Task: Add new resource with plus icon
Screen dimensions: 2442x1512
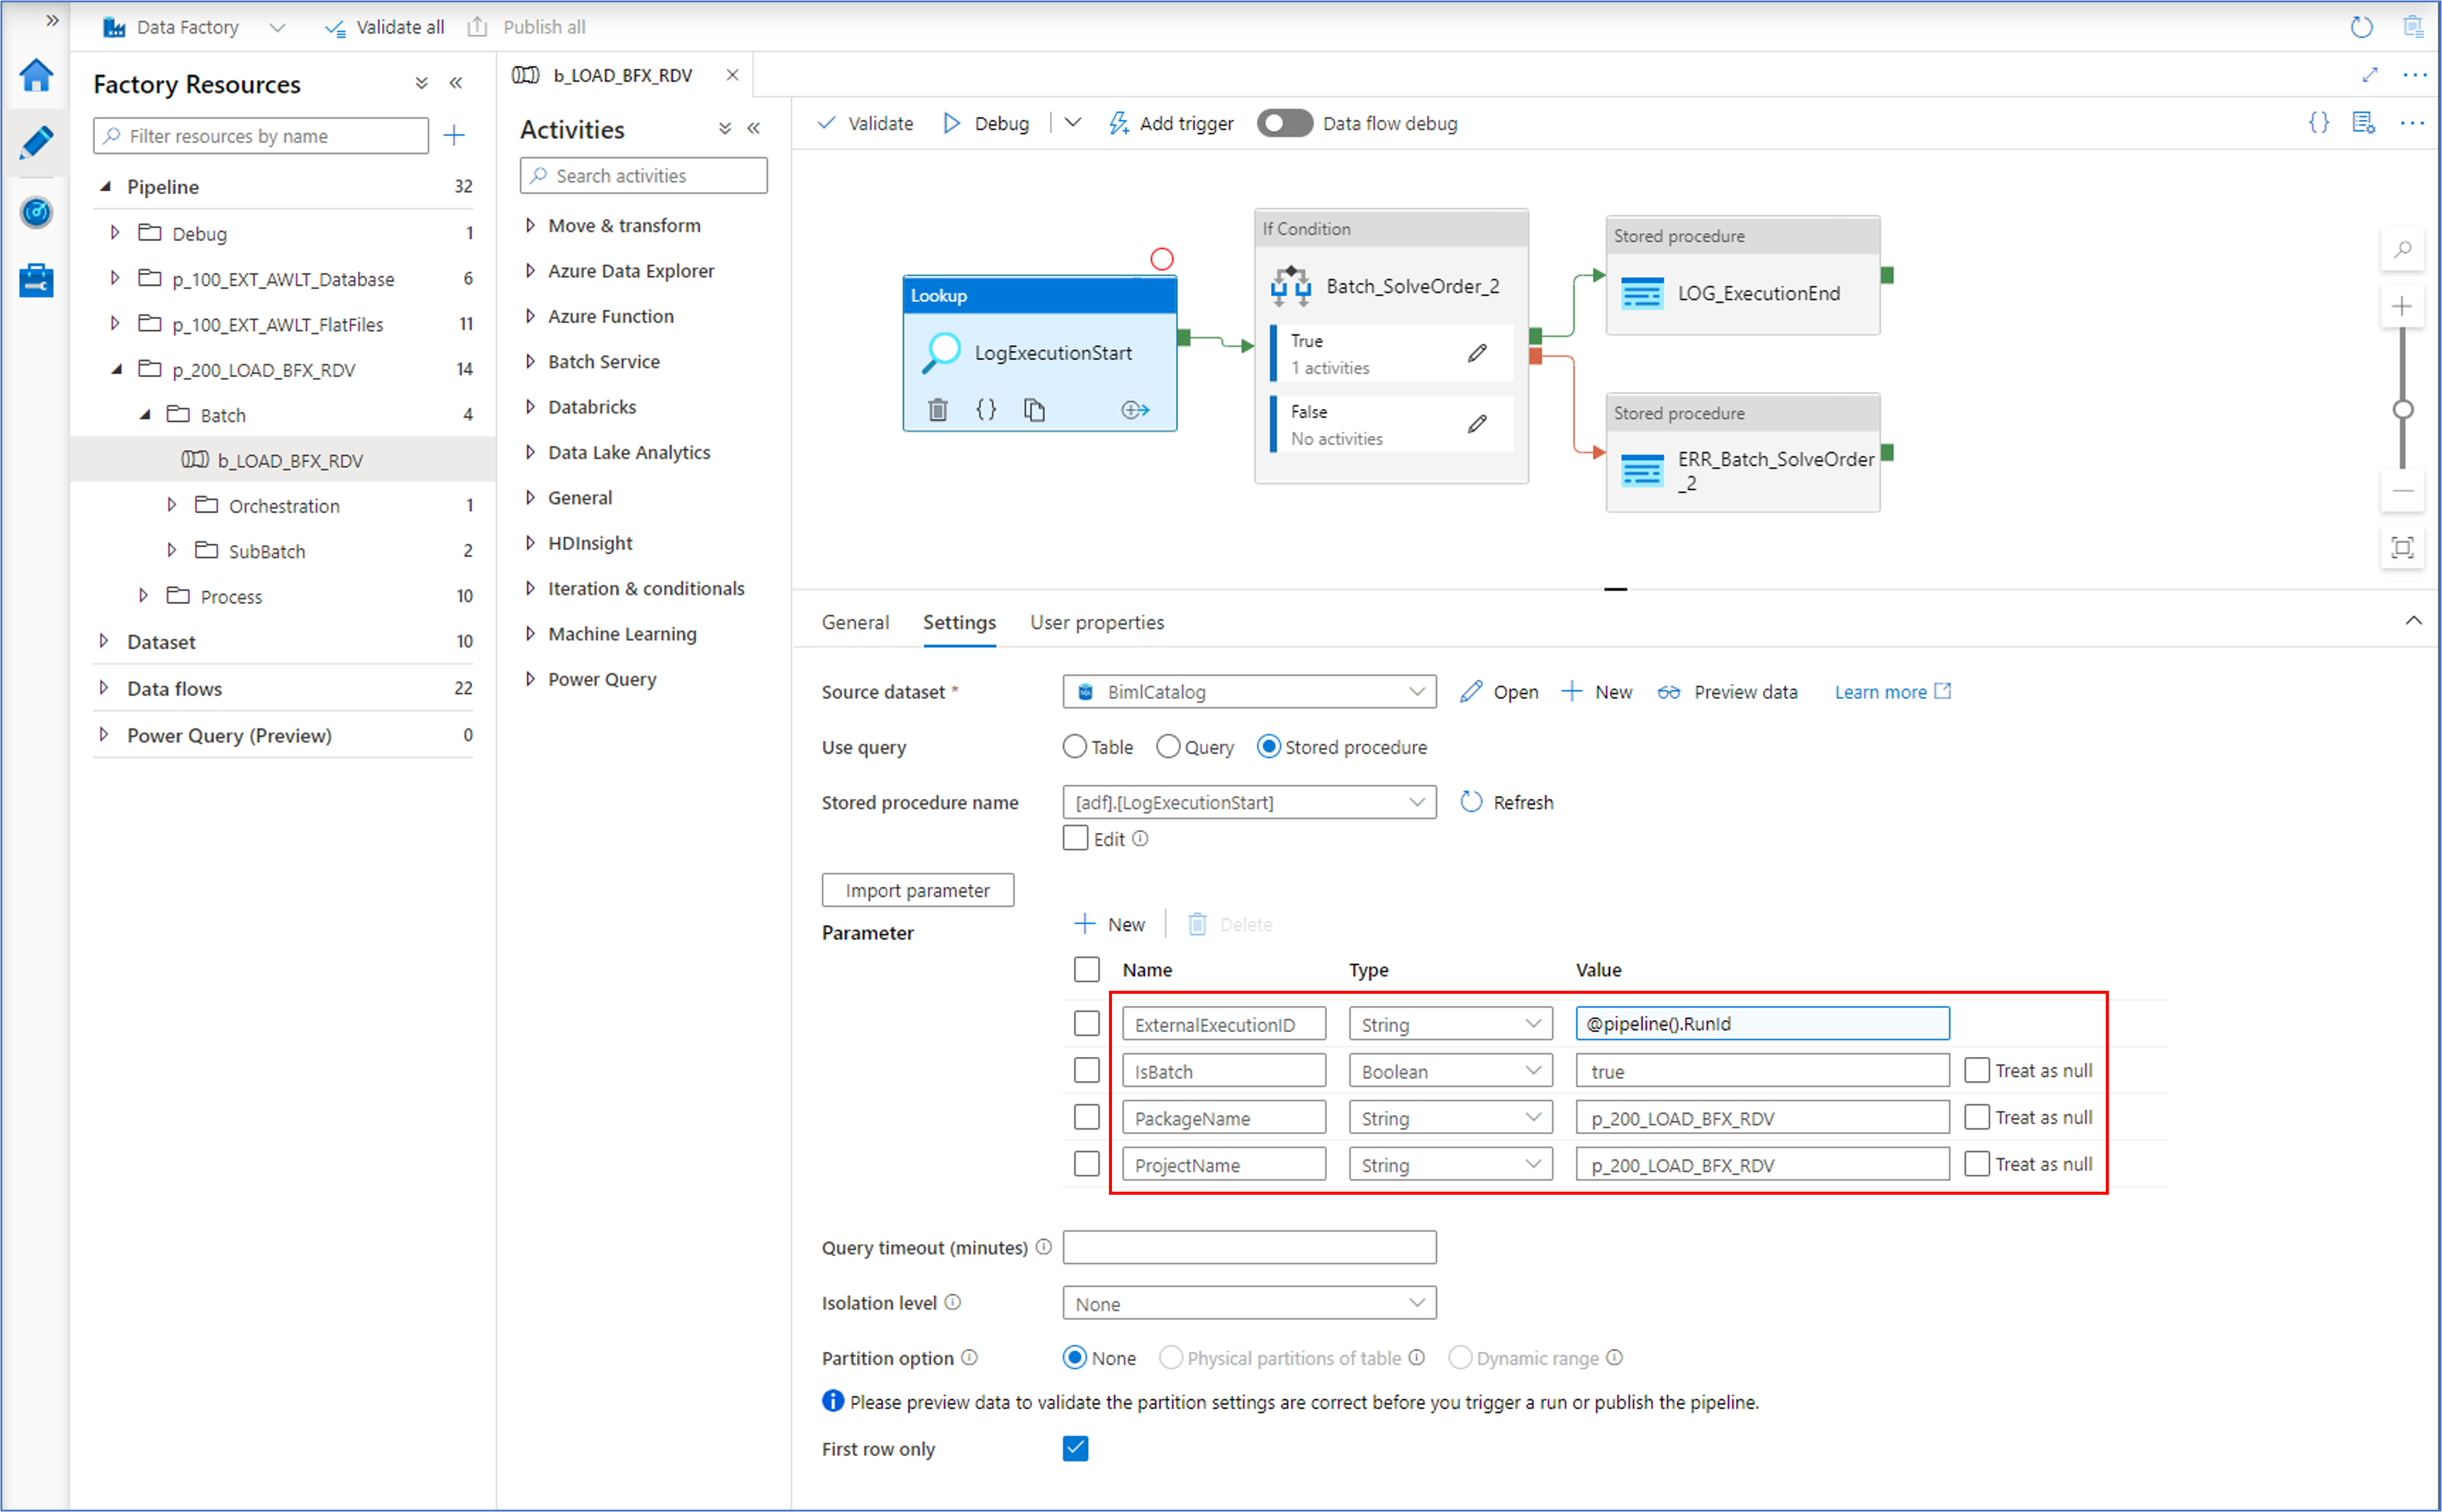Action: [454, 135]
